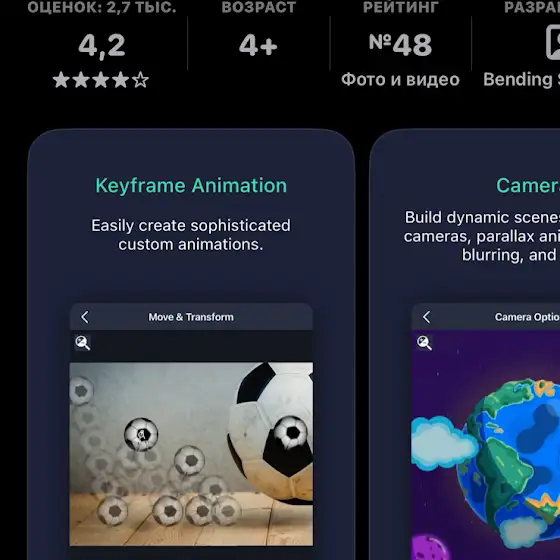Open developer Bending page link
The width and height of the screenshot is (560, 560).
point(521,80)
